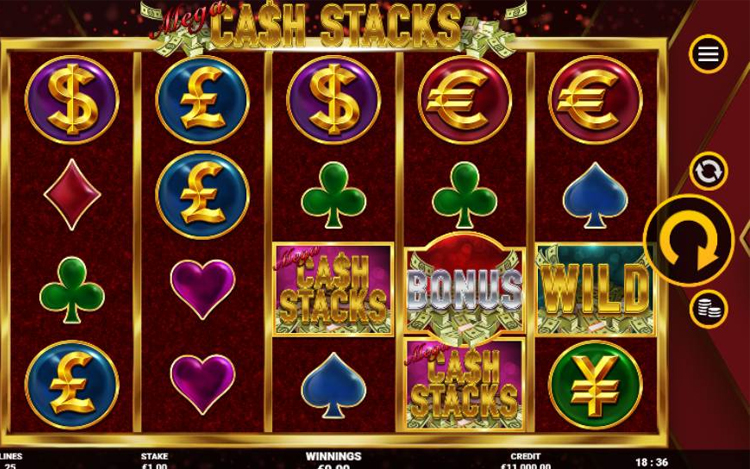Select the green Yen coin symbol

tap(595, 385)
